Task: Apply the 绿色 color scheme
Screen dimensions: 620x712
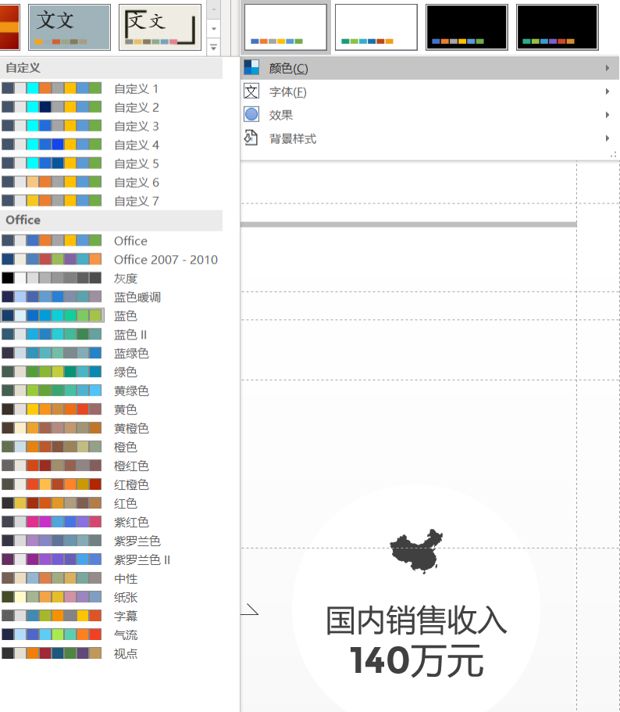Action: click(x=111, y=372)
